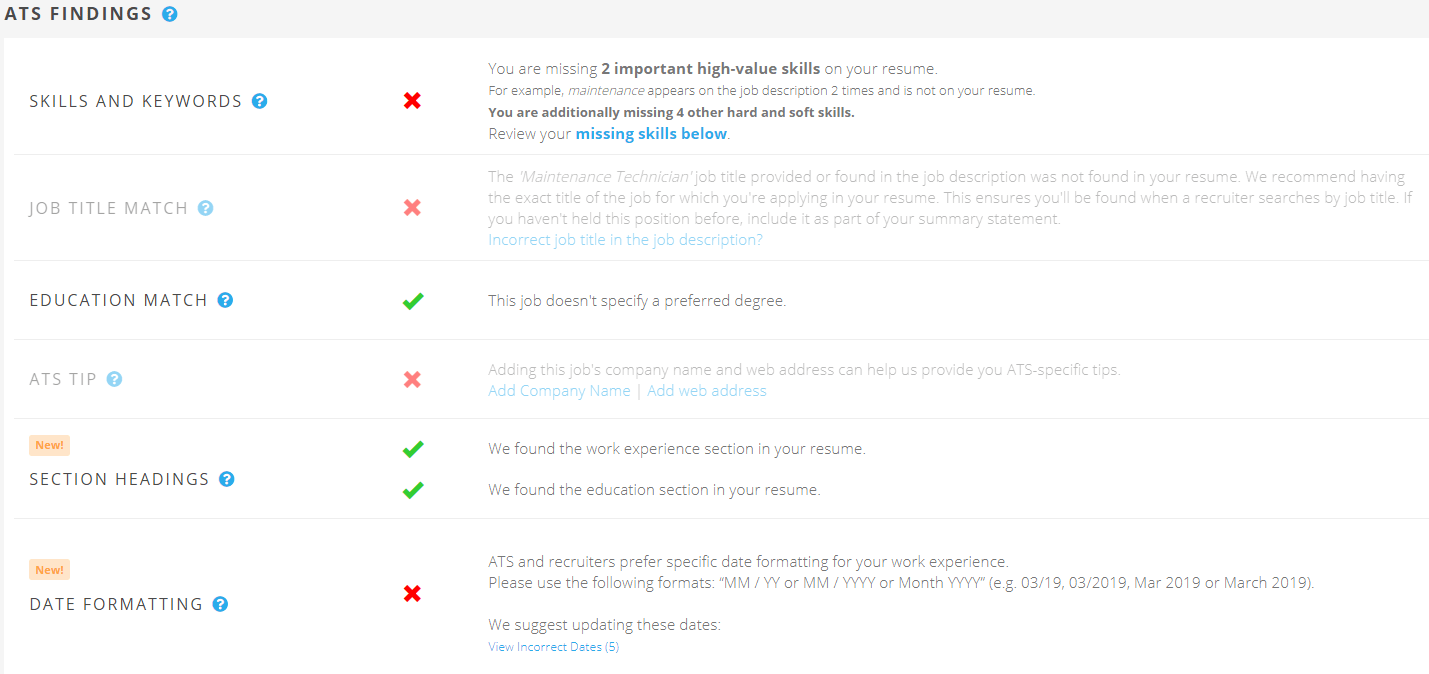1429x674 pixels.
Task: Open the Education Match help icon
Action: point(224,299)
